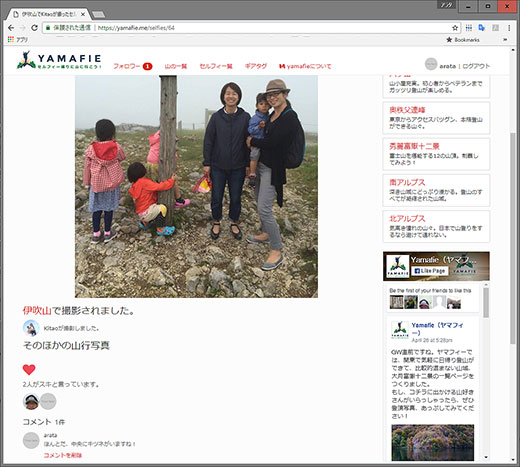Open the アプリ apps shortcut
Screen dimensions: 520x467
pos(18,39)
